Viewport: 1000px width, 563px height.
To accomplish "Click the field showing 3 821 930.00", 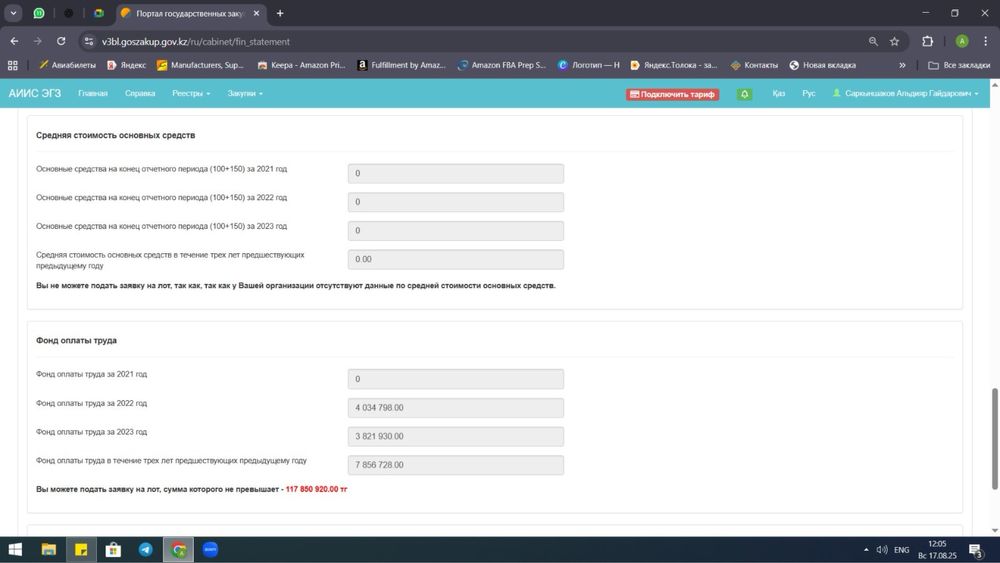I will pos(455,436).
